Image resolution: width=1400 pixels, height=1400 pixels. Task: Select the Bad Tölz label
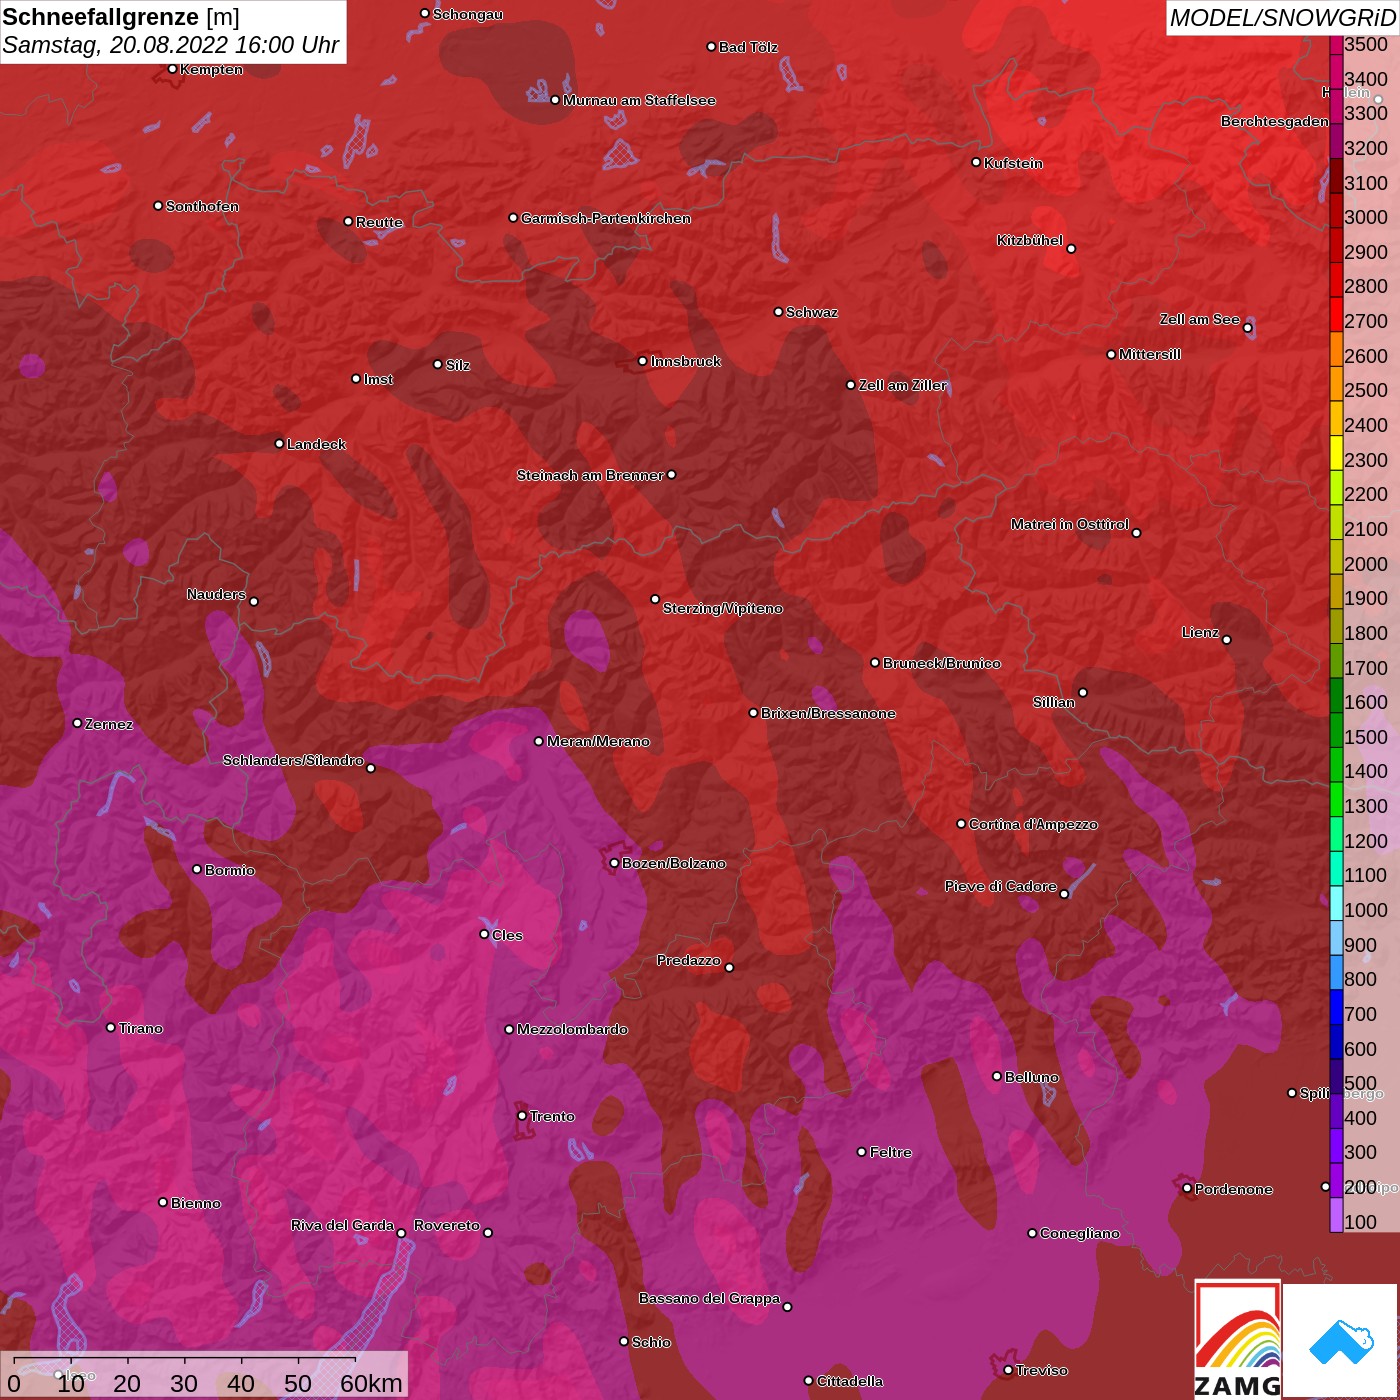coord(748,47)
